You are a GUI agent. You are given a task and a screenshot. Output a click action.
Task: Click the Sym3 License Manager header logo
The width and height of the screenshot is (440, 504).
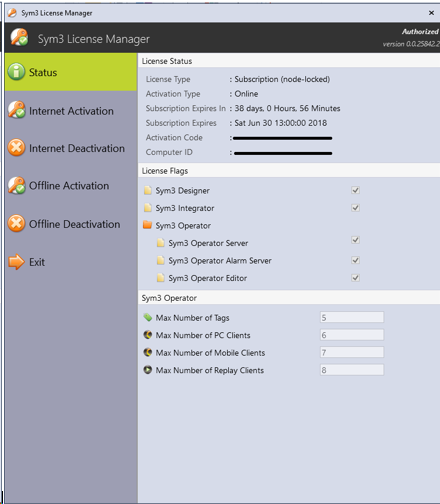click(x=19, y=37)
